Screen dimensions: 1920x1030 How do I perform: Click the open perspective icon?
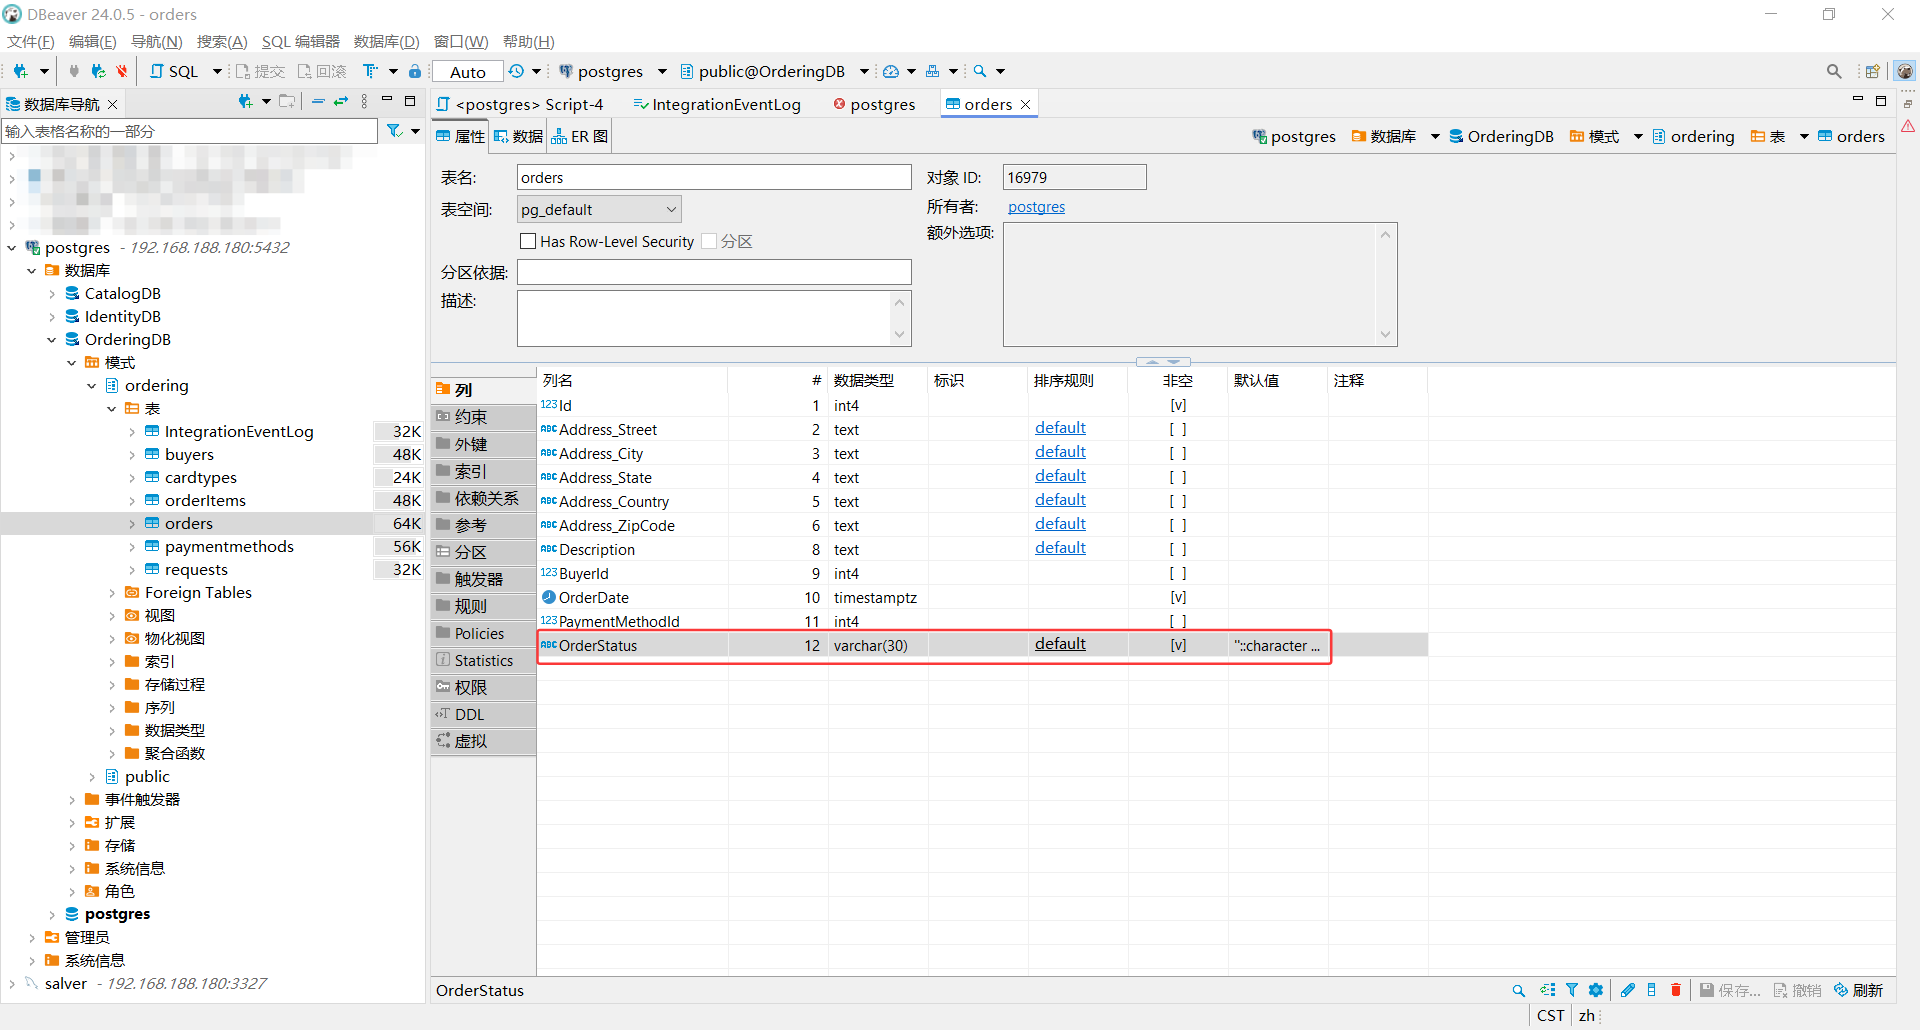click(1873, 71)
